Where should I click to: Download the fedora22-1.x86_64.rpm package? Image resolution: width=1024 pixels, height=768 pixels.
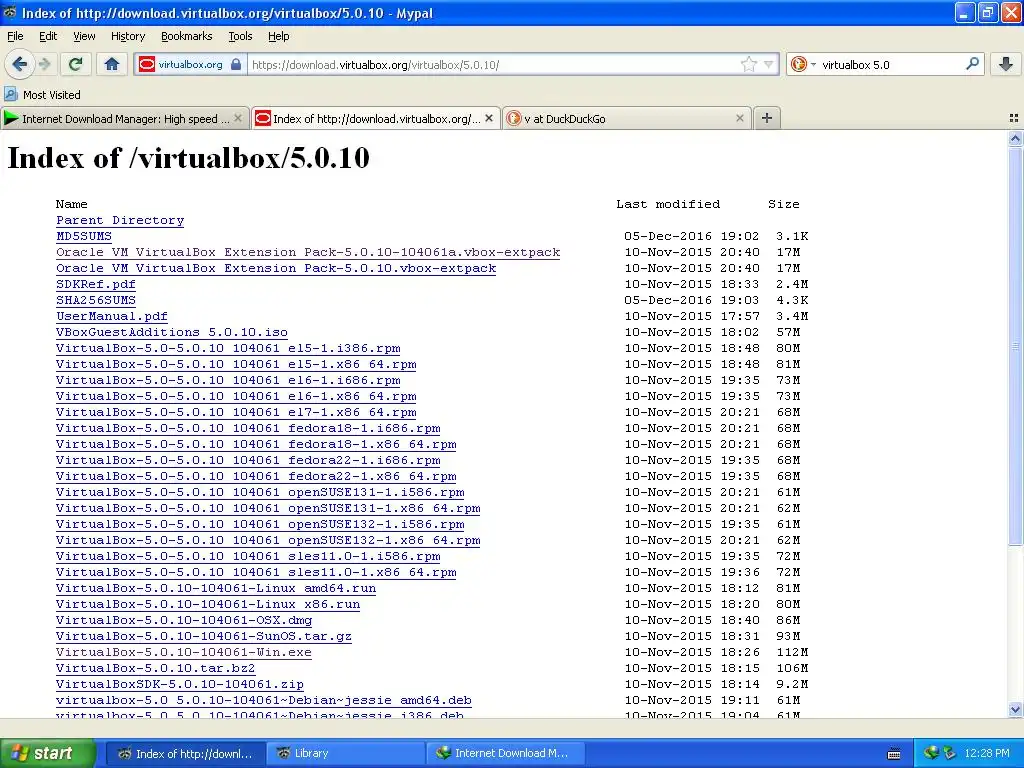point(256,476)
